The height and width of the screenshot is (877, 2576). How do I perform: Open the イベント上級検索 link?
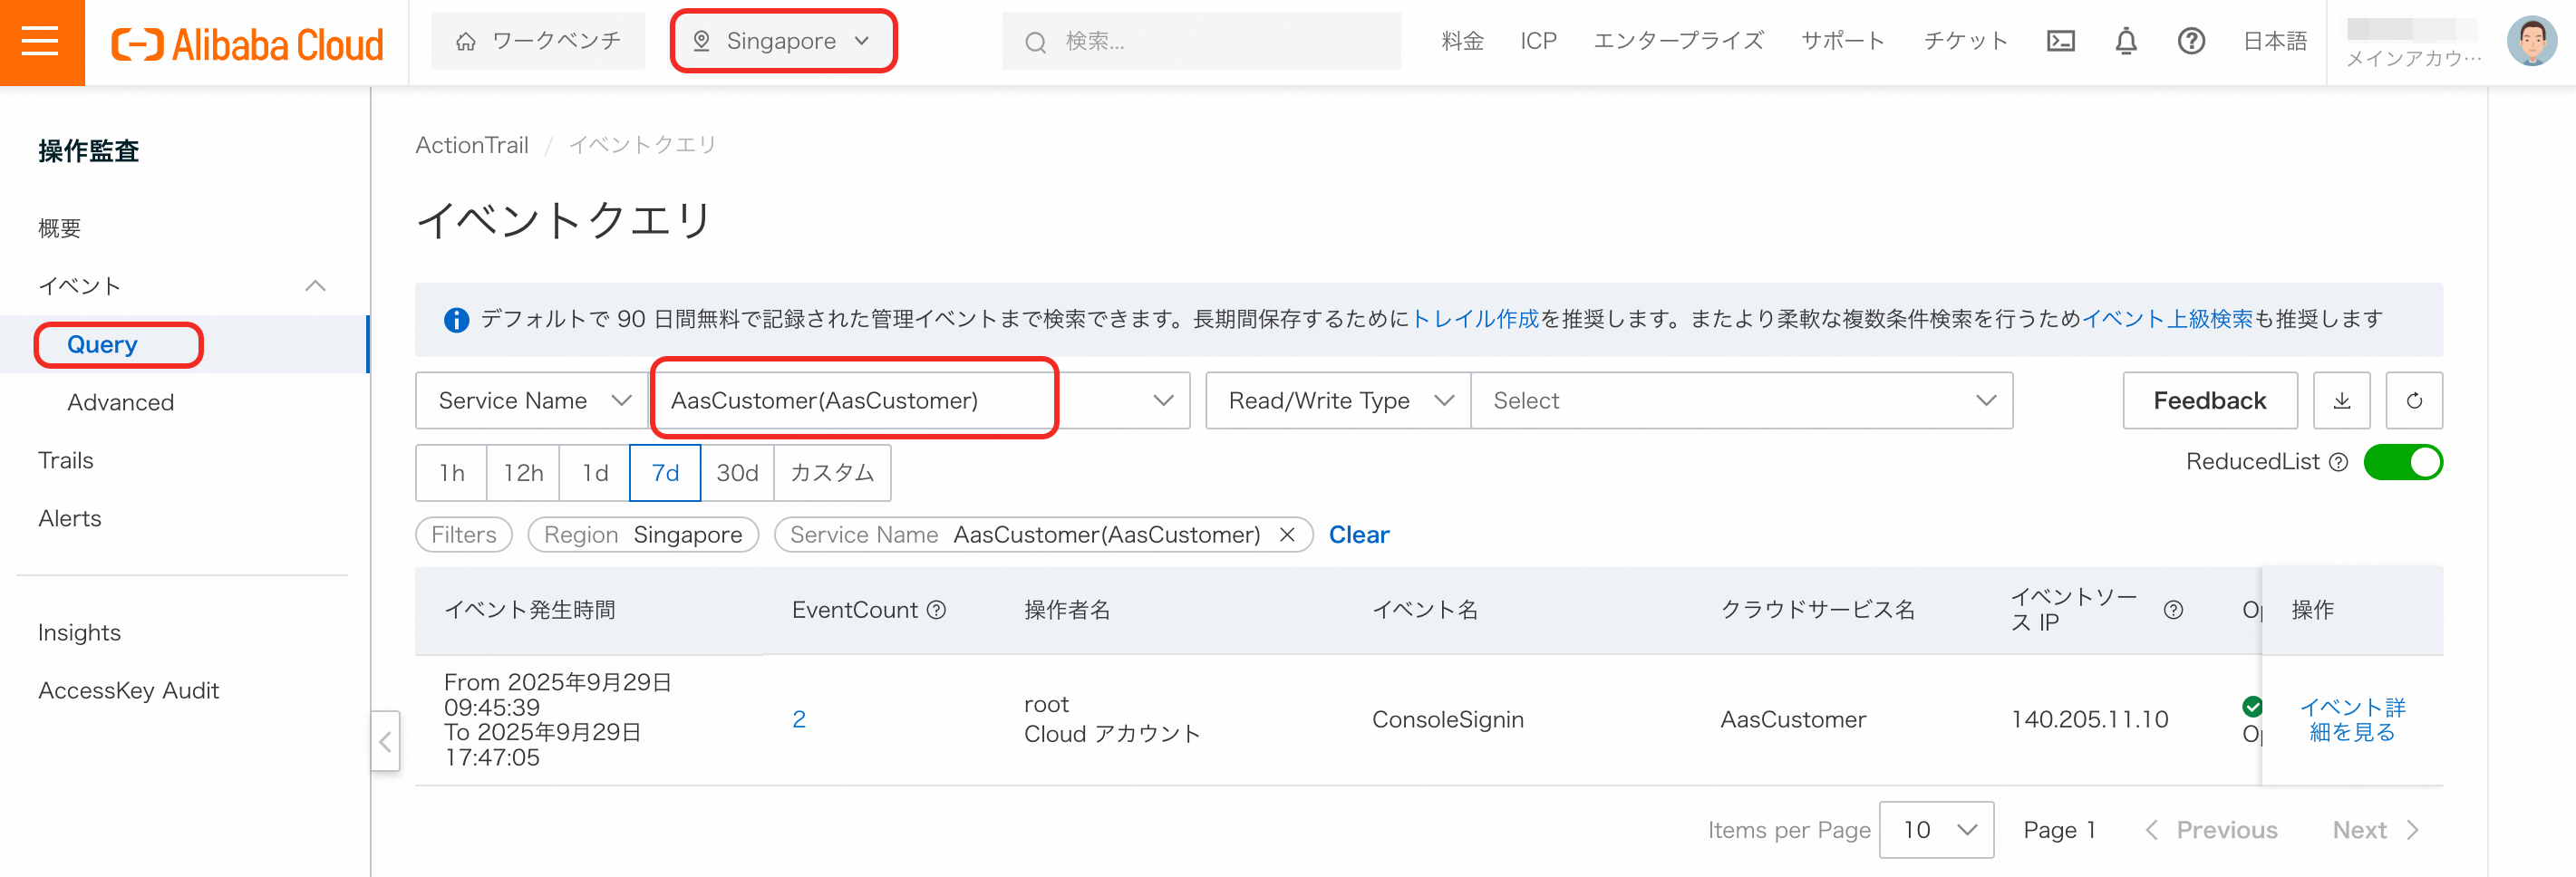click(2168, 319)
